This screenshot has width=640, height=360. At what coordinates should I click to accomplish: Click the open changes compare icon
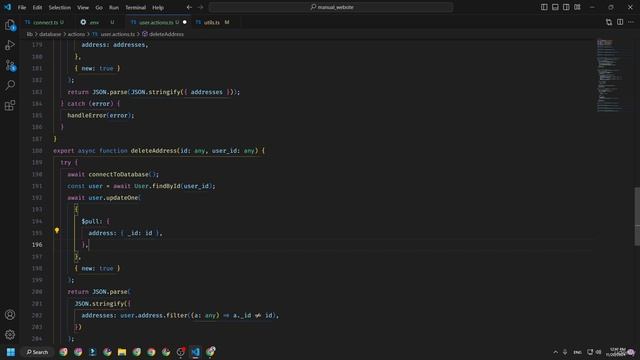[609, 22]
